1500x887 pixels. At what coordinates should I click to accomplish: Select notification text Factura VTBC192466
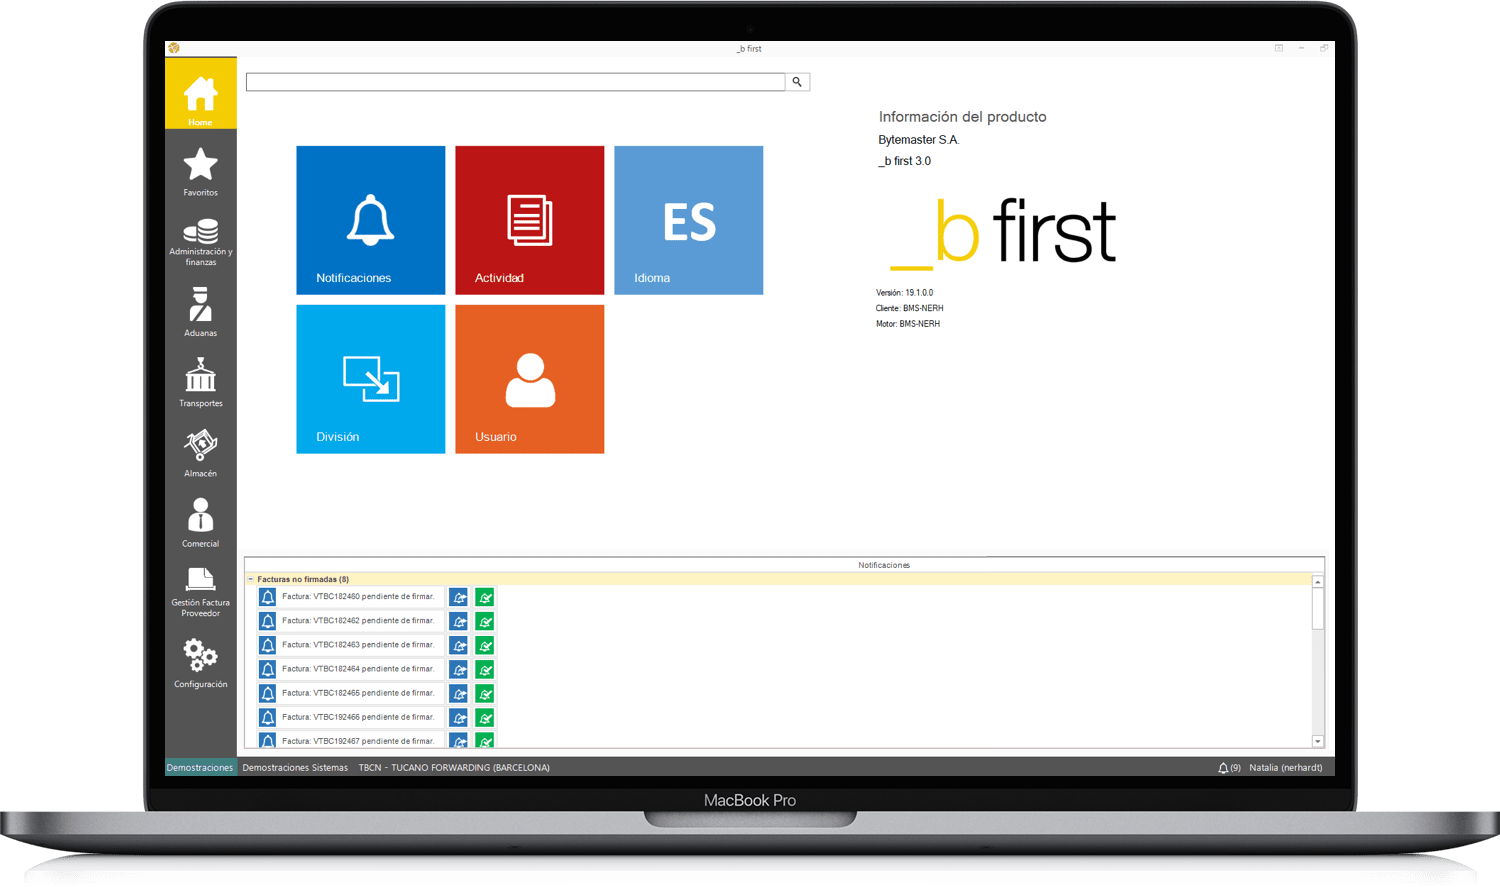(358, 716)
